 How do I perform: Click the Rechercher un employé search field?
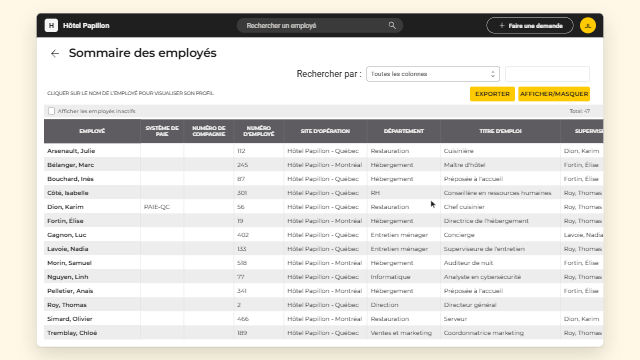[x=320, y=25]
